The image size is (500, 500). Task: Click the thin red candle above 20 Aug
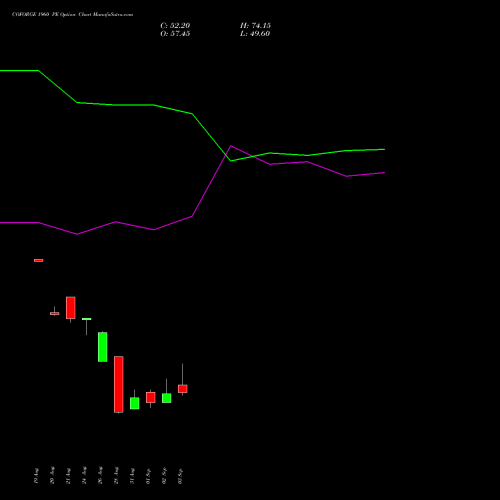tap(55, 313)
